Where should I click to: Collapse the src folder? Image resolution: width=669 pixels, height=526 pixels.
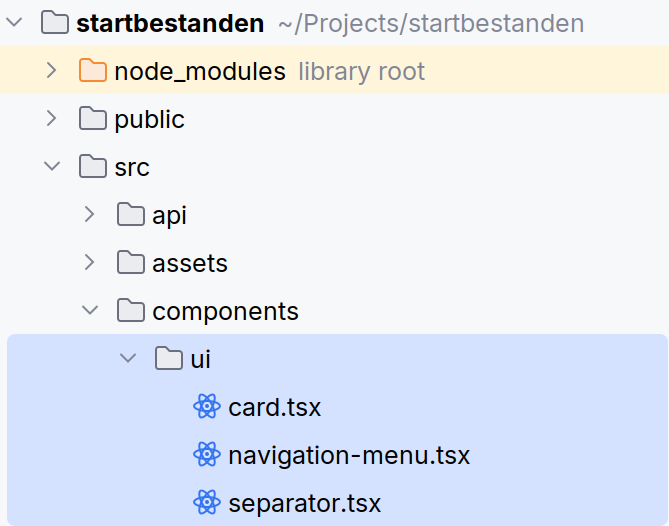52,167
